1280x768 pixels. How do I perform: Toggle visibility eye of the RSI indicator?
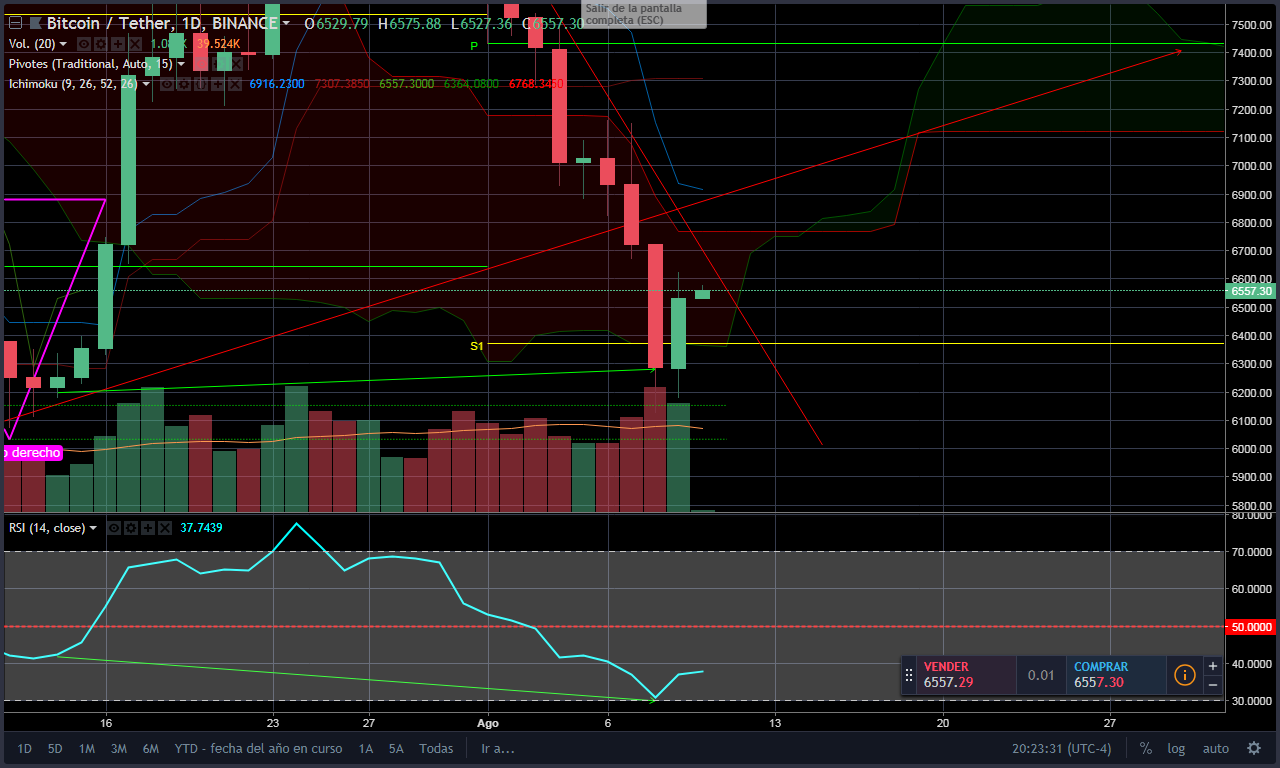(x=114, y=527)
